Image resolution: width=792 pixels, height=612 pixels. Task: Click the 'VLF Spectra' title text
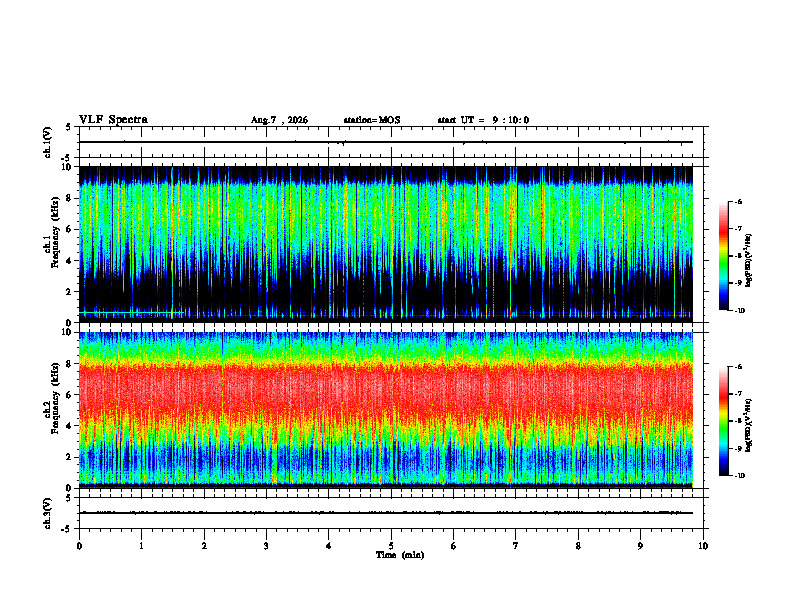click(113, 120)
